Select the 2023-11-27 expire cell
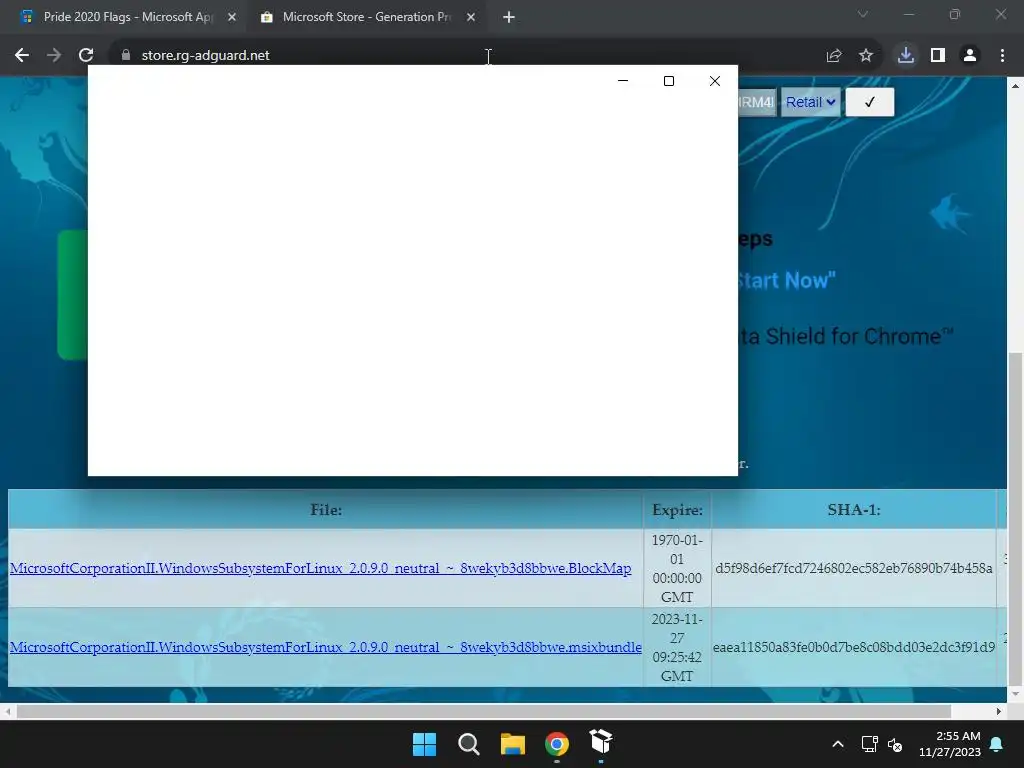Screen dimensions: 1024x768 [x=677, y=647]
